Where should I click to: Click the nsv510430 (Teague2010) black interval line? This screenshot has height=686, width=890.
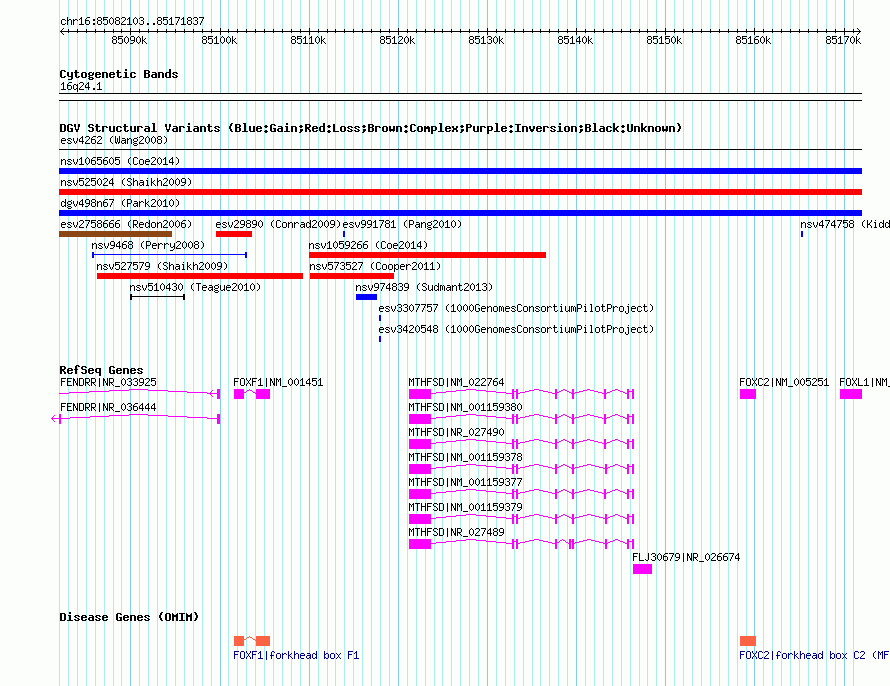pyautogui.click(x=157, y=297)
